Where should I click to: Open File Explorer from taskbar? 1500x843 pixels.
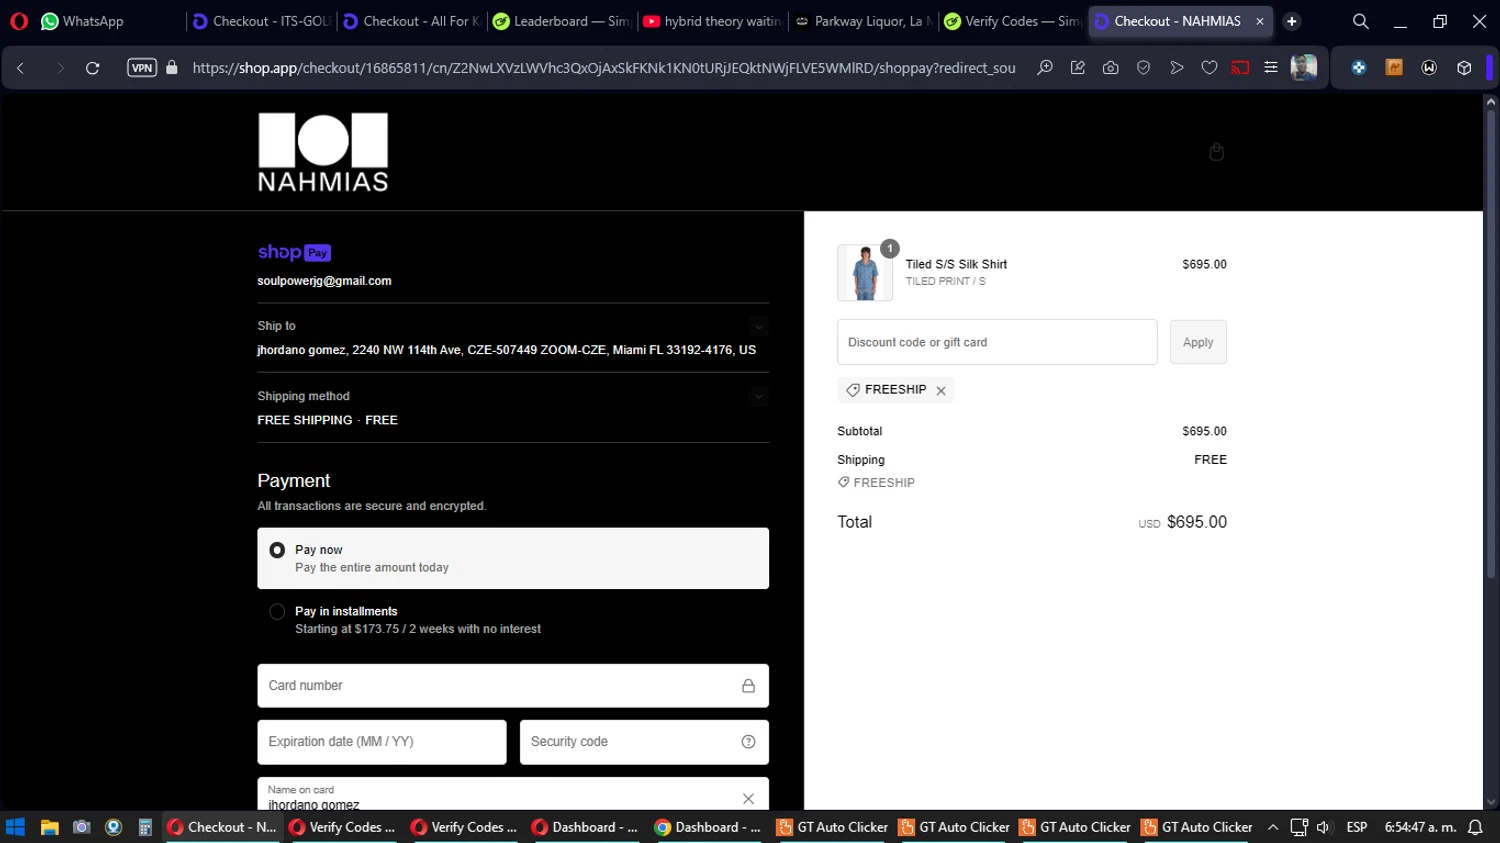[x=49, y=827]
